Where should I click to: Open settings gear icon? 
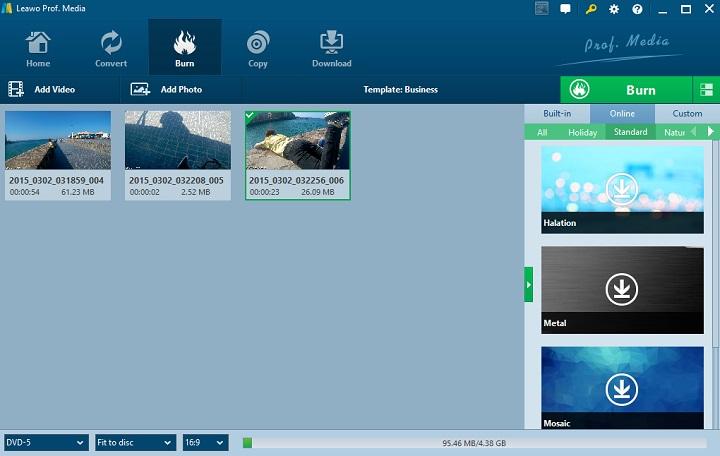click(x=614, y=9)
